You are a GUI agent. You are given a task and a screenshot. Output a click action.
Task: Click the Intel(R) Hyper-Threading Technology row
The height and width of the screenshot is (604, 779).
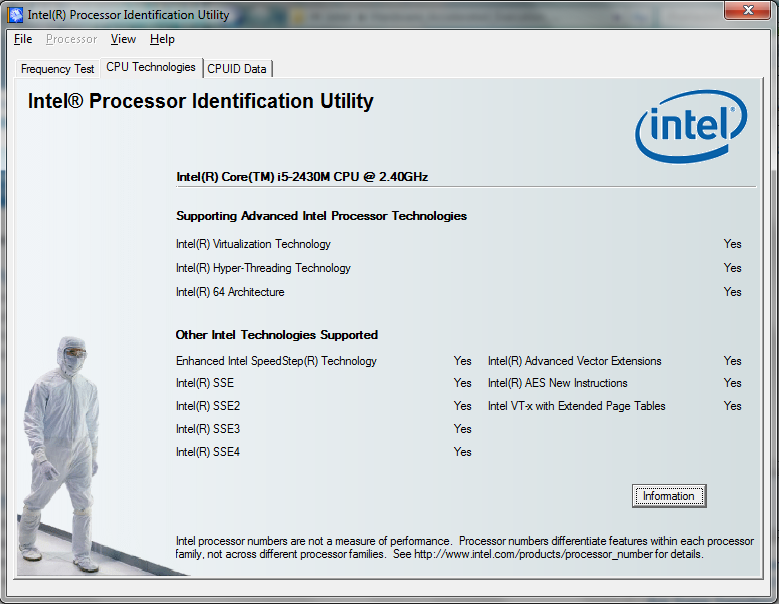click(x=459, y=268)
